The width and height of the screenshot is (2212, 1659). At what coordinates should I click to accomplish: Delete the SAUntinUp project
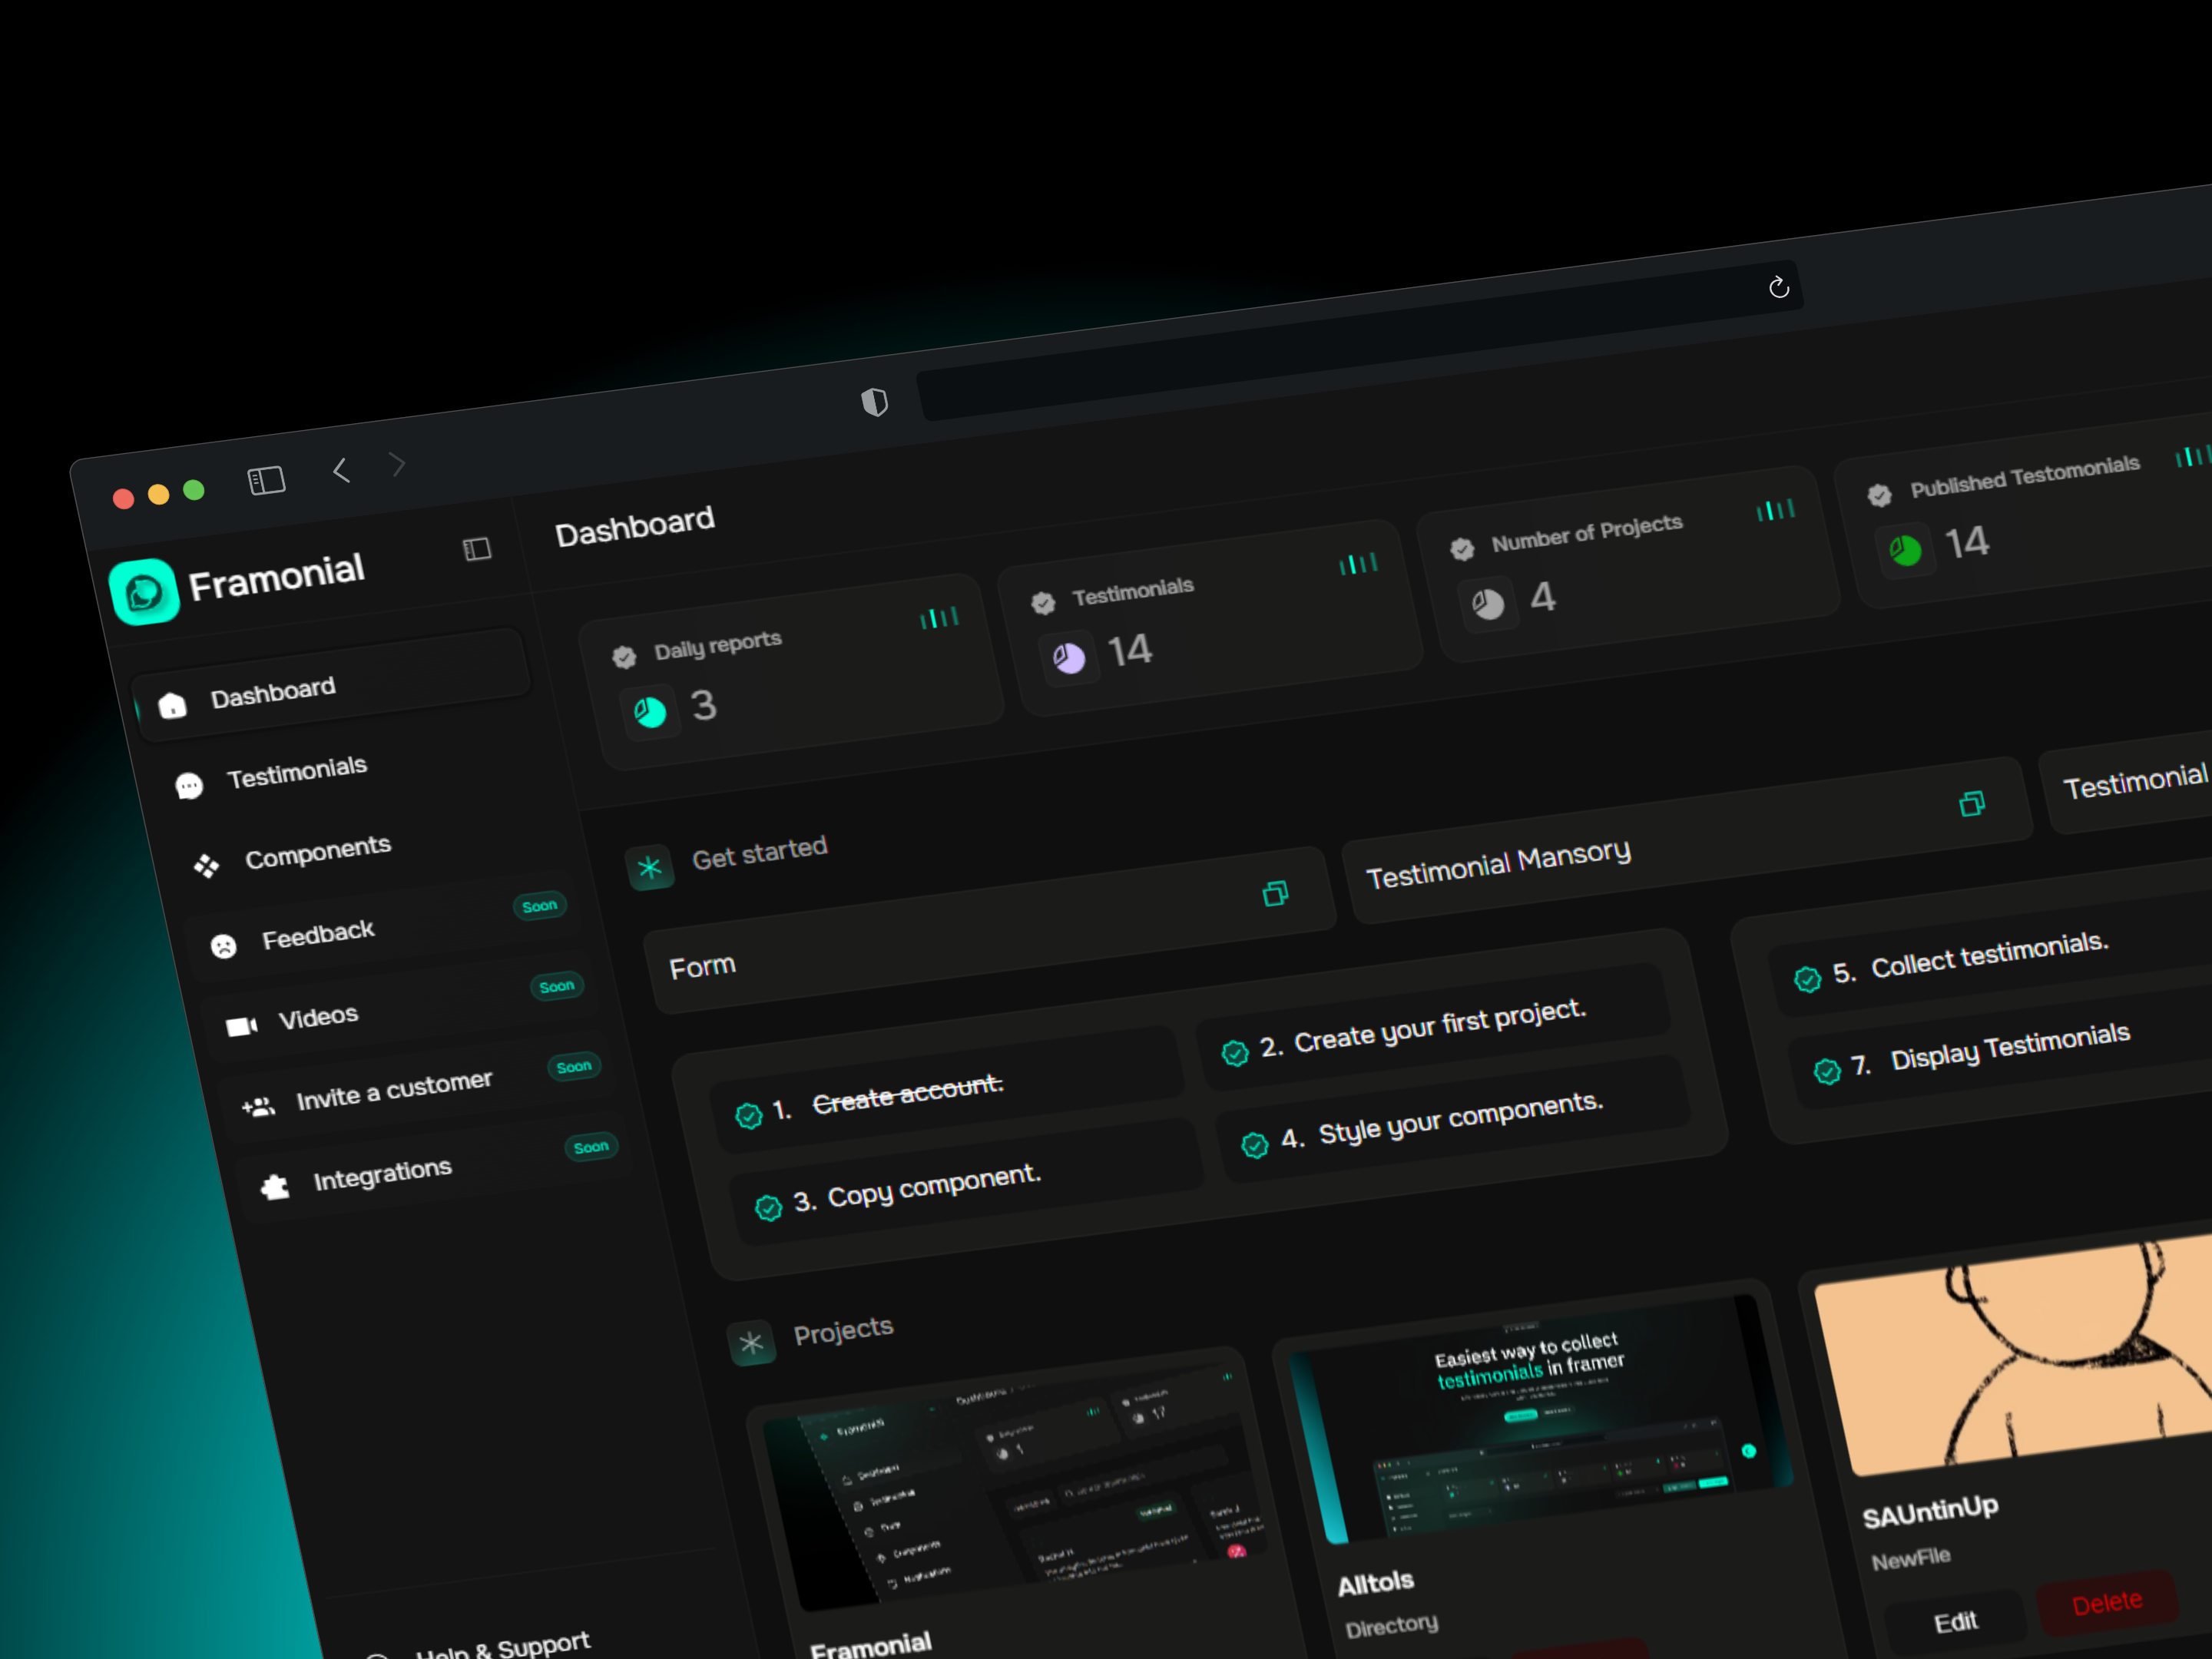[2107, 1603]
